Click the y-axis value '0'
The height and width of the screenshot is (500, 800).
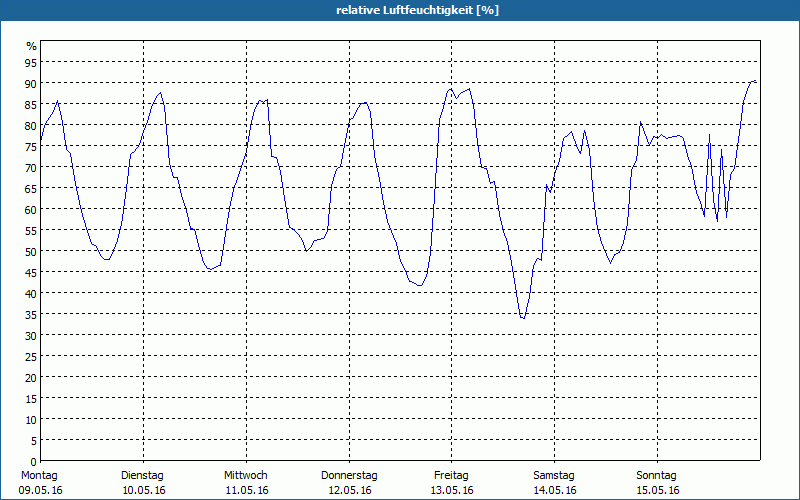click(x=34, y=462)
